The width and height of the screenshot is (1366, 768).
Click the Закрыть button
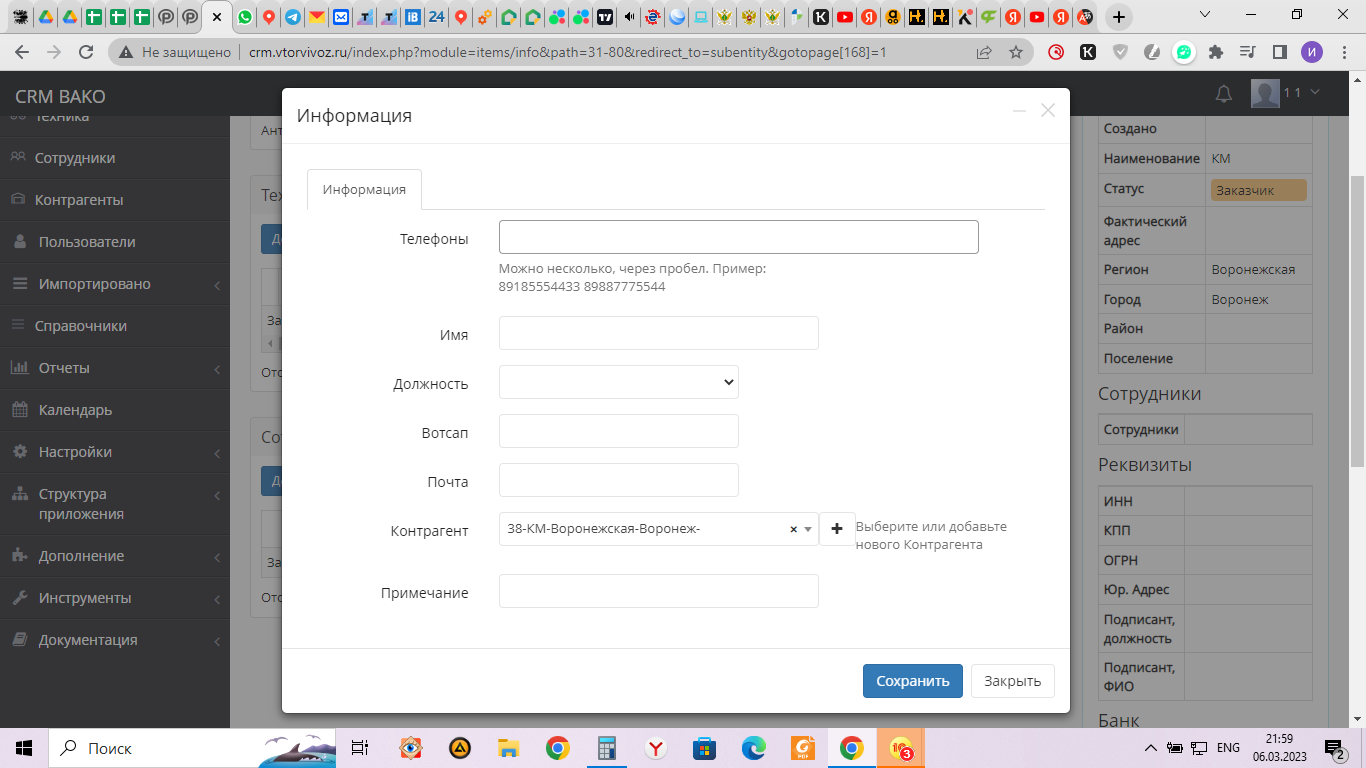tap(1013, 681)
